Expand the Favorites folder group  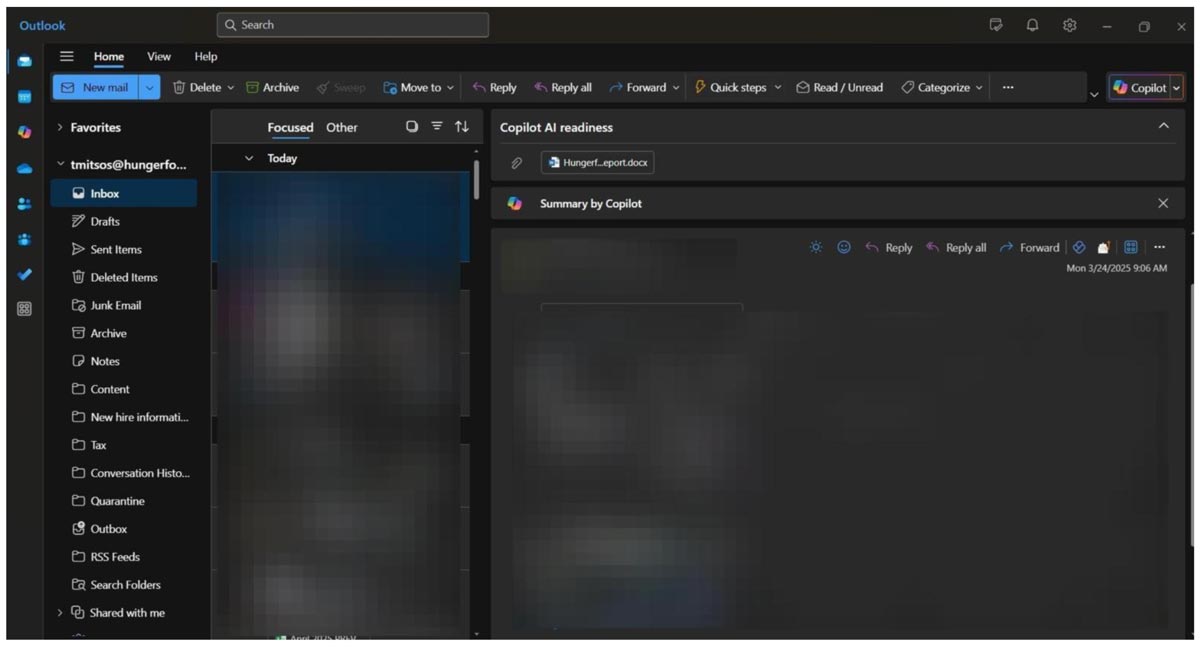click(60, 128)
